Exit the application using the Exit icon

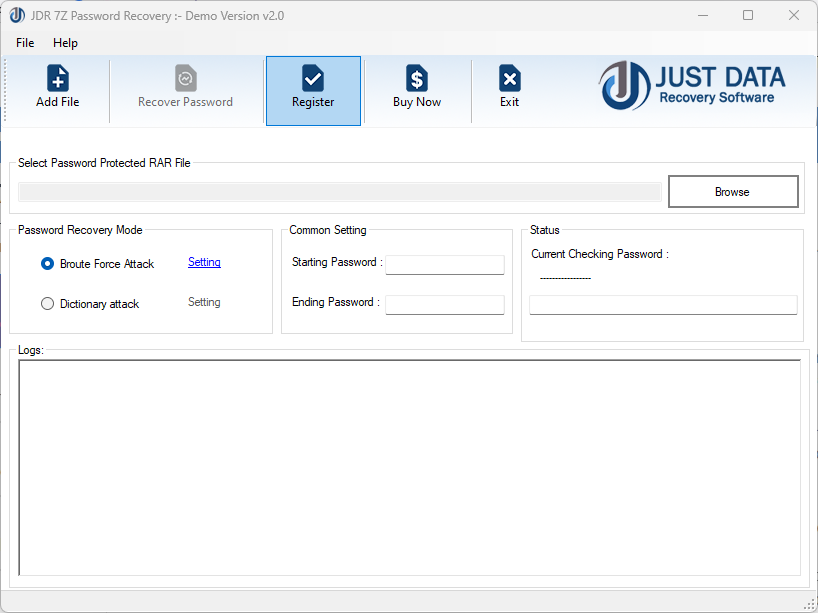pos(509,90)
